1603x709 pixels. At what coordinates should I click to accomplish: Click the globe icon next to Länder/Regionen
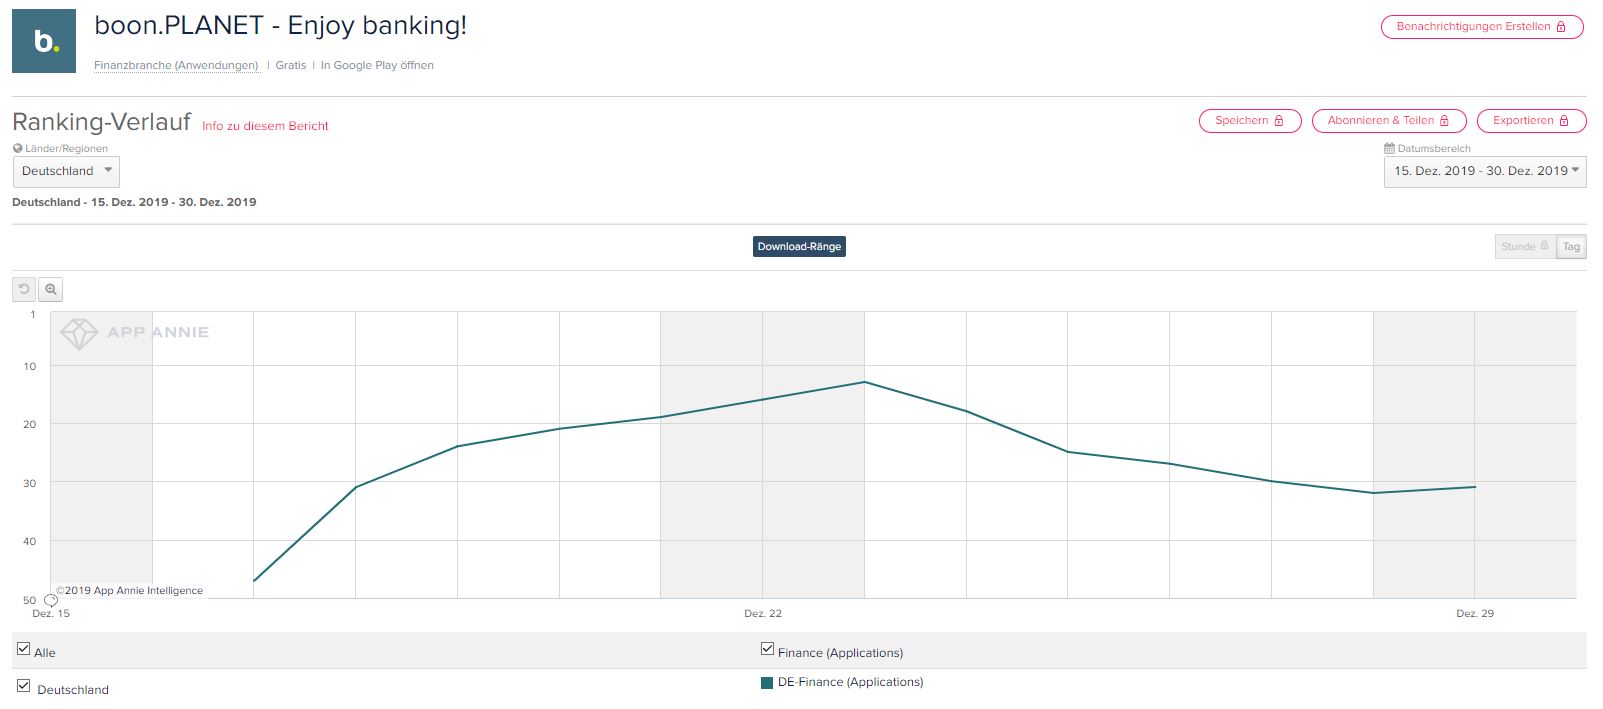click(17, 147)
